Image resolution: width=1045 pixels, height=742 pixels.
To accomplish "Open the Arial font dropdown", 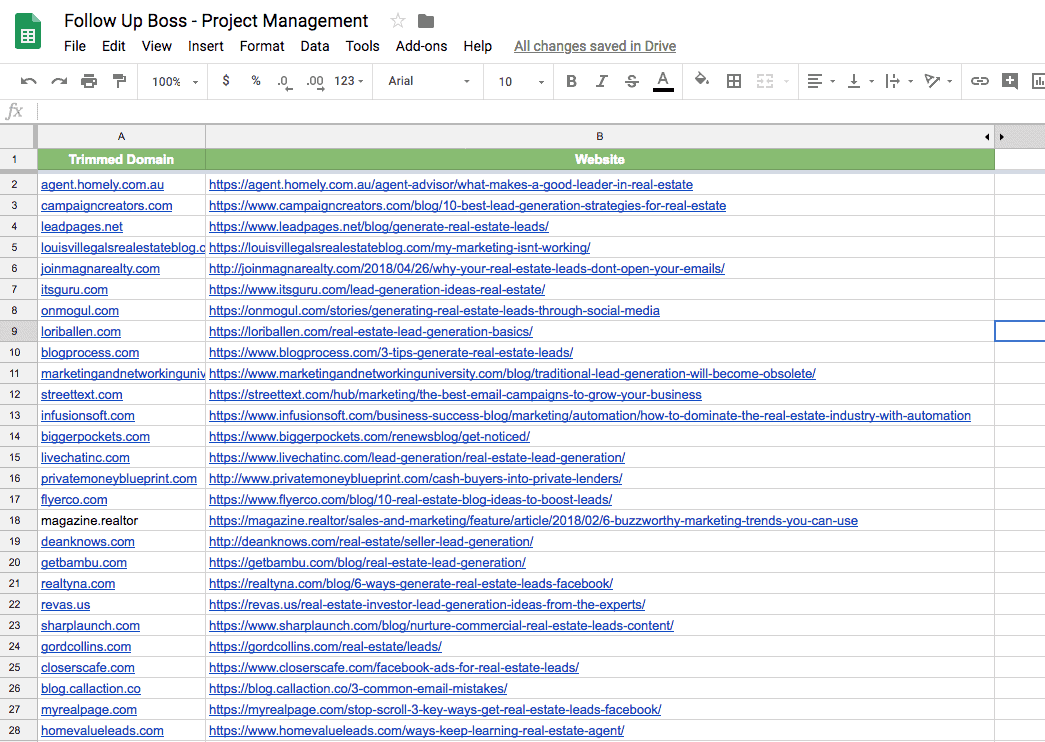I will click(429, 81).
